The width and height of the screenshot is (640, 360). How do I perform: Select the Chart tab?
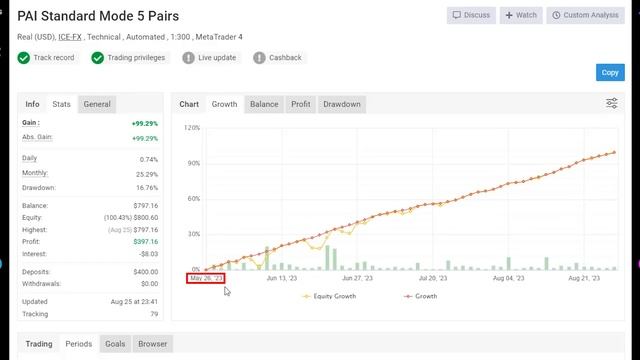pyautogui.click(x=189, y=104)
